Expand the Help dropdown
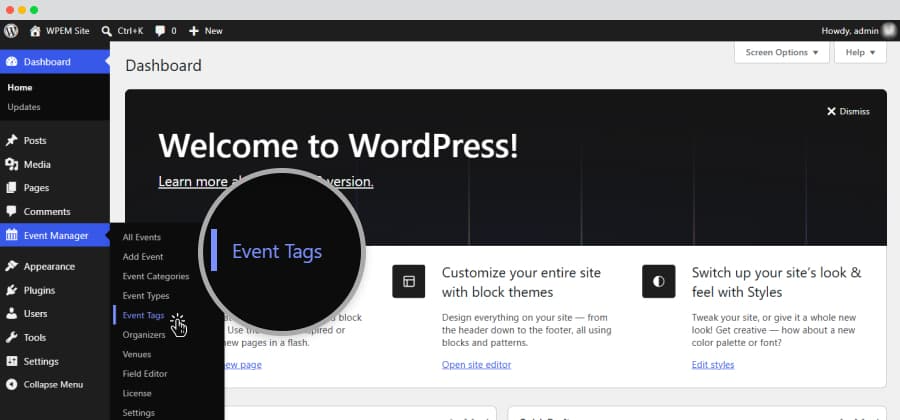900x420 pixels. [860, 52]
